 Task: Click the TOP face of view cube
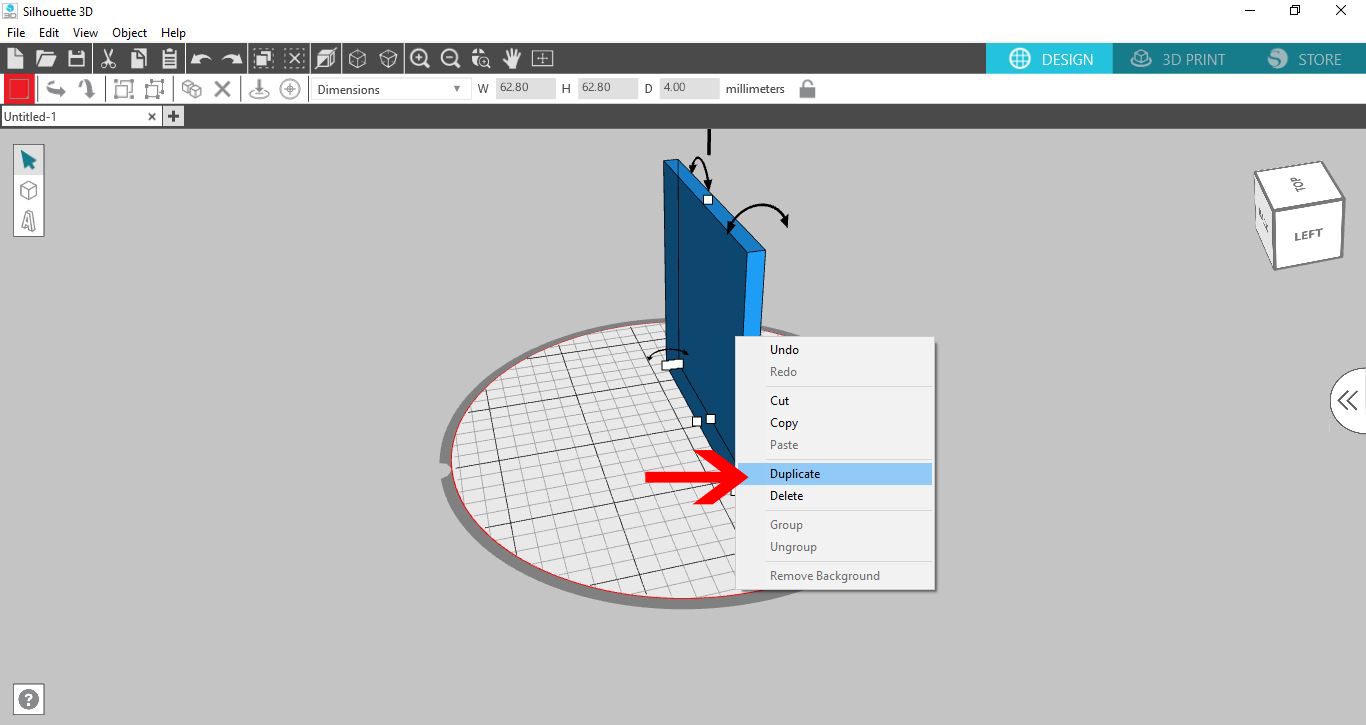1298,184
